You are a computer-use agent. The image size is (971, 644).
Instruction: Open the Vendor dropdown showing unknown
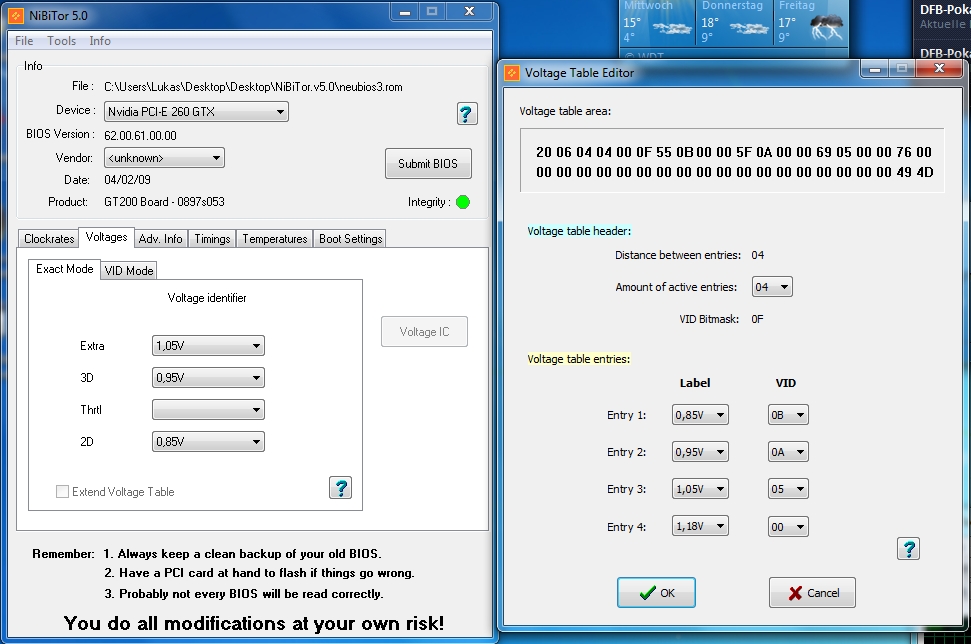(x=164, y=158)
